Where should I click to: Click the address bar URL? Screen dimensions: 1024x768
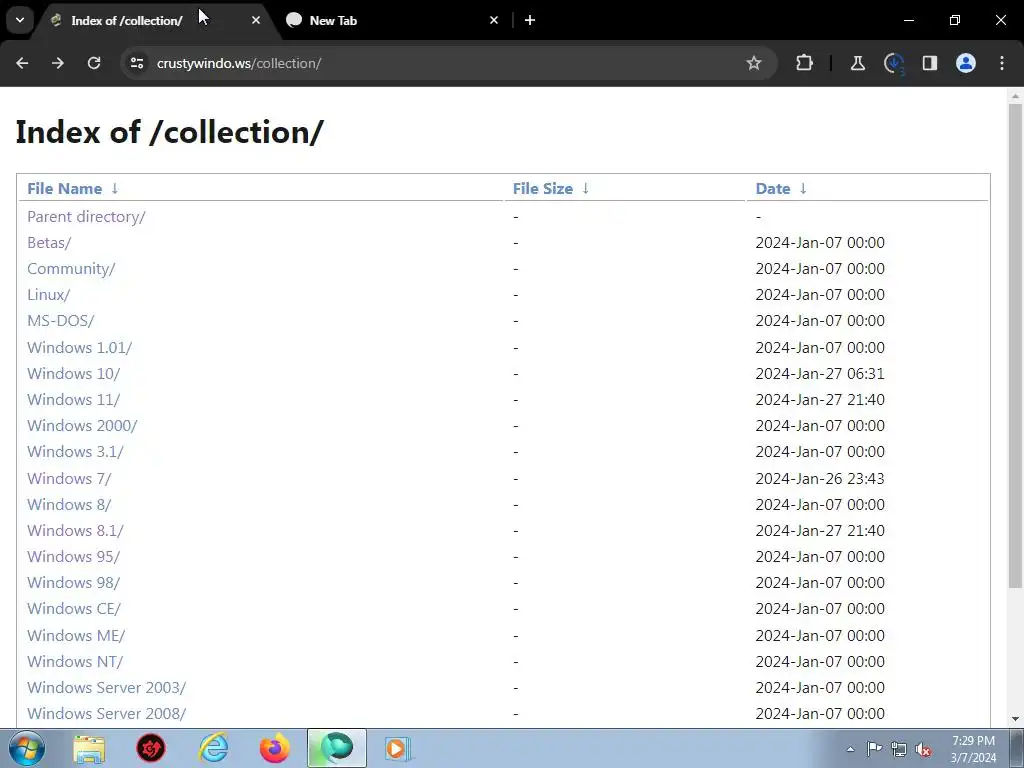(x=239, y=63)
